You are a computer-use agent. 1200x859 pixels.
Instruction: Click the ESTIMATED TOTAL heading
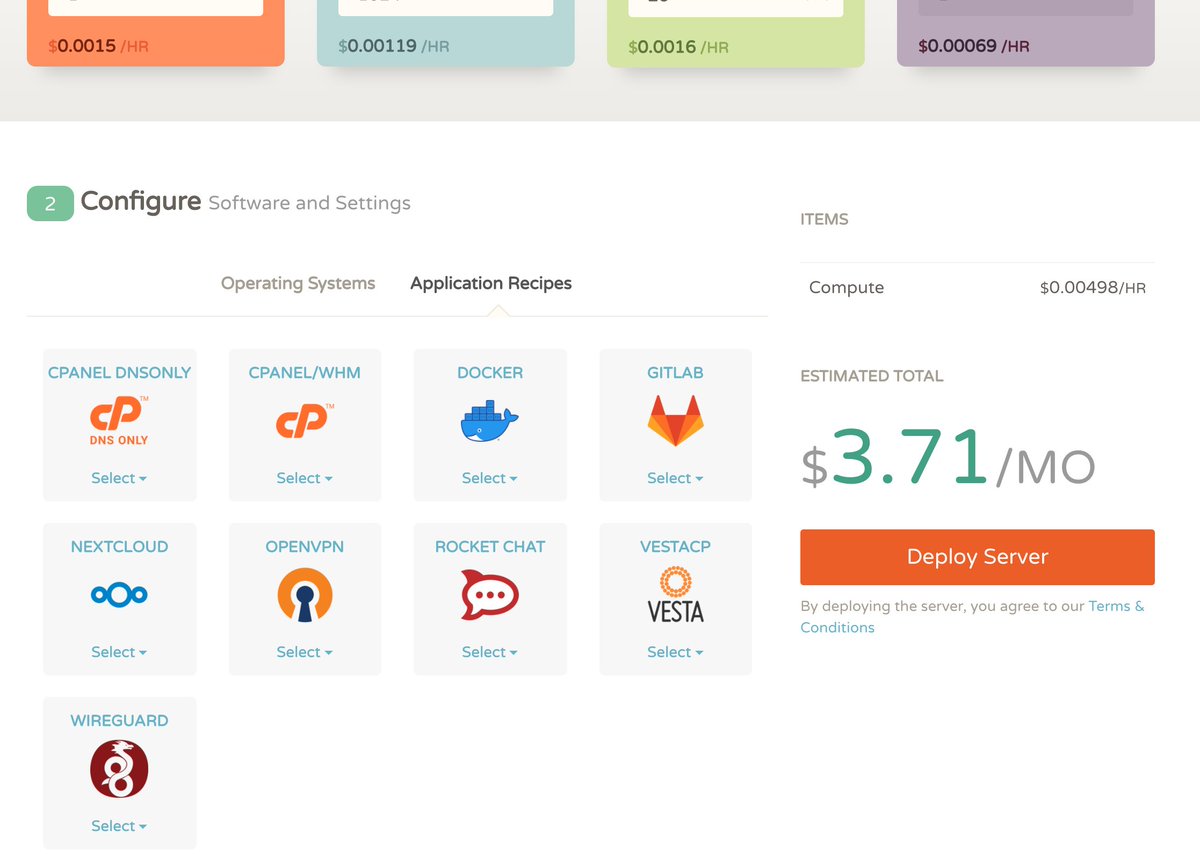click(x=872, y=377)
